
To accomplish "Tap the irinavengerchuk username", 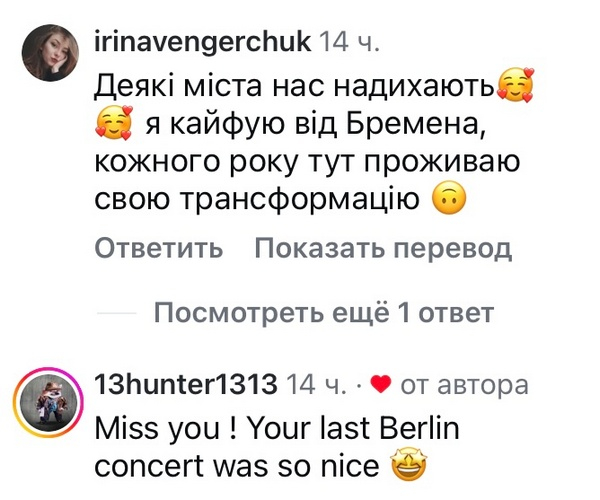I will [202, 41].
